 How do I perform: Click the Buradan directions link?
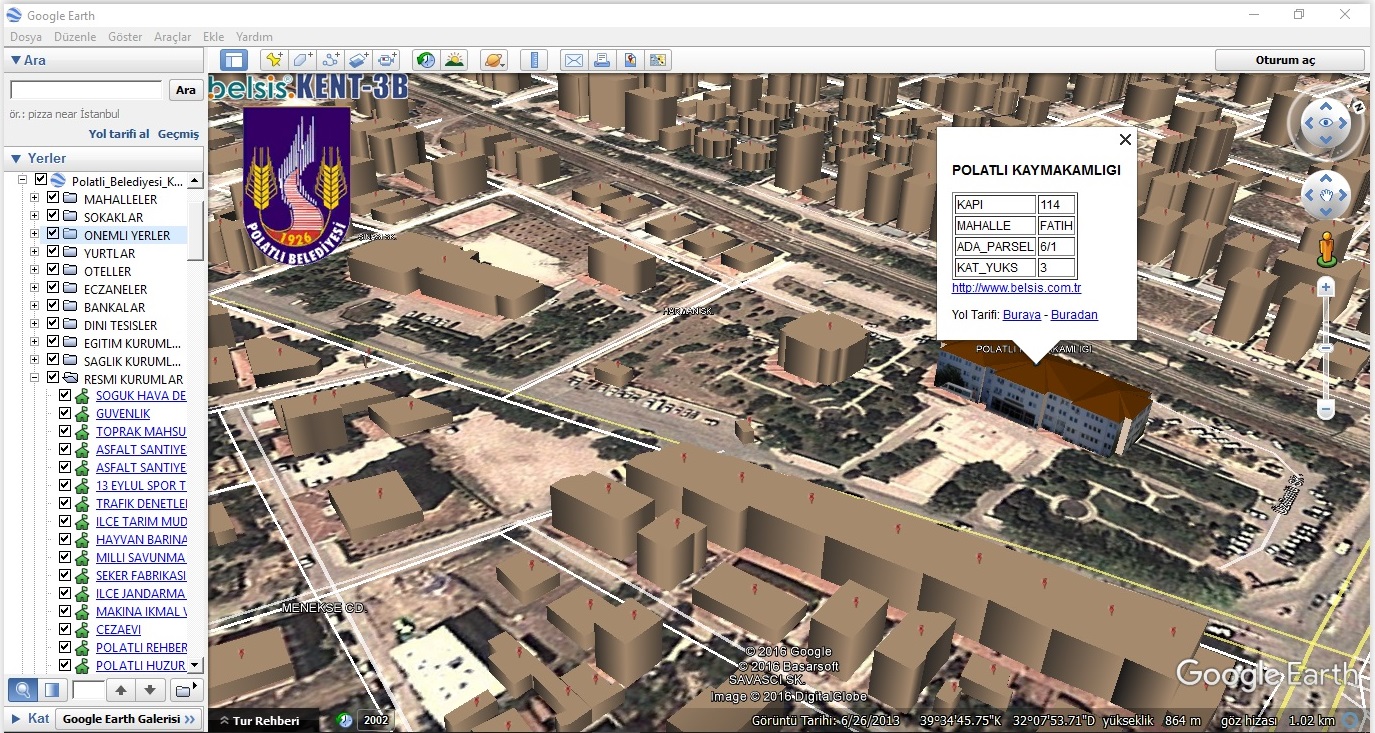[x=1074, y=314]
